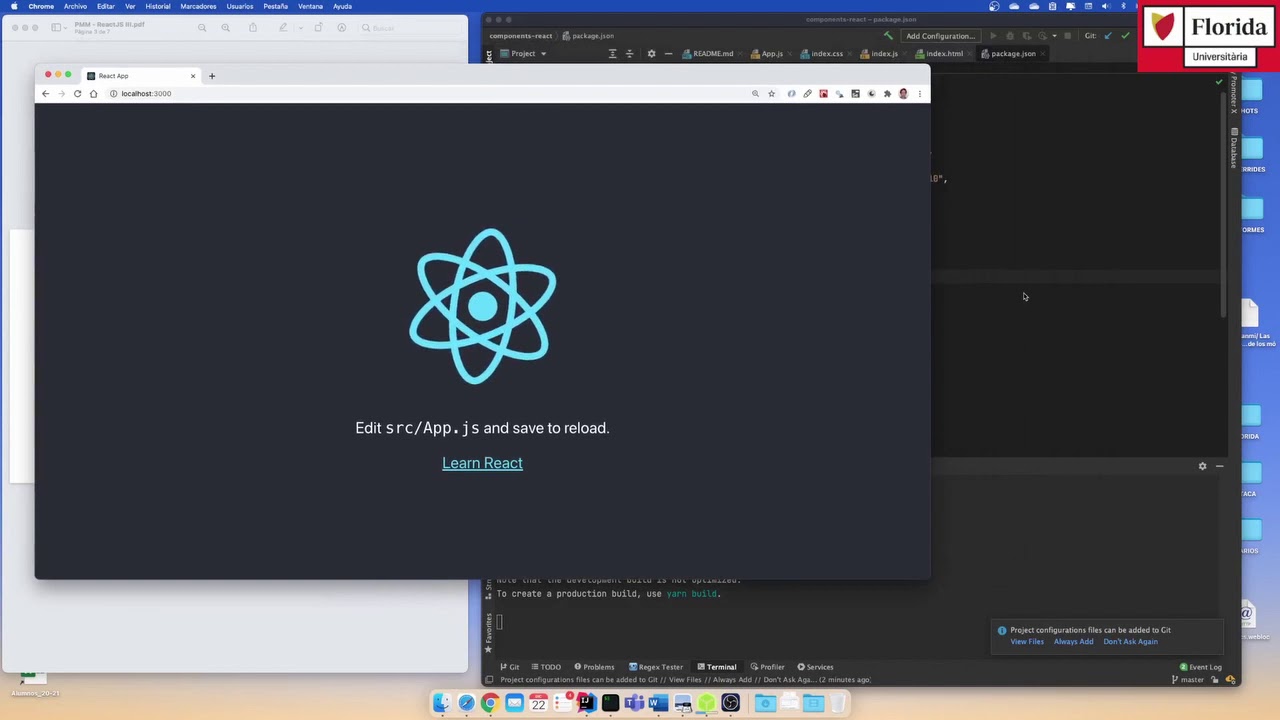Open the Services tool window
Image resolution: width=1280 pixels, height=720 pixels.
pos(815,667)
